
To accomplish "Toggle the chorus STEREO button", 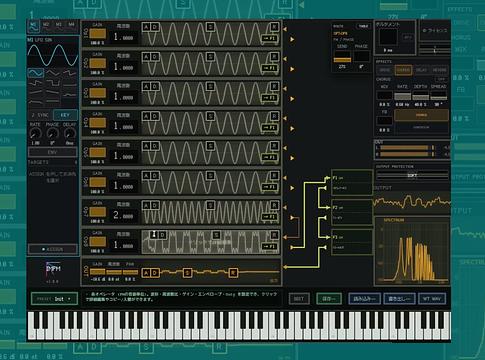I will tap(421, 115).
